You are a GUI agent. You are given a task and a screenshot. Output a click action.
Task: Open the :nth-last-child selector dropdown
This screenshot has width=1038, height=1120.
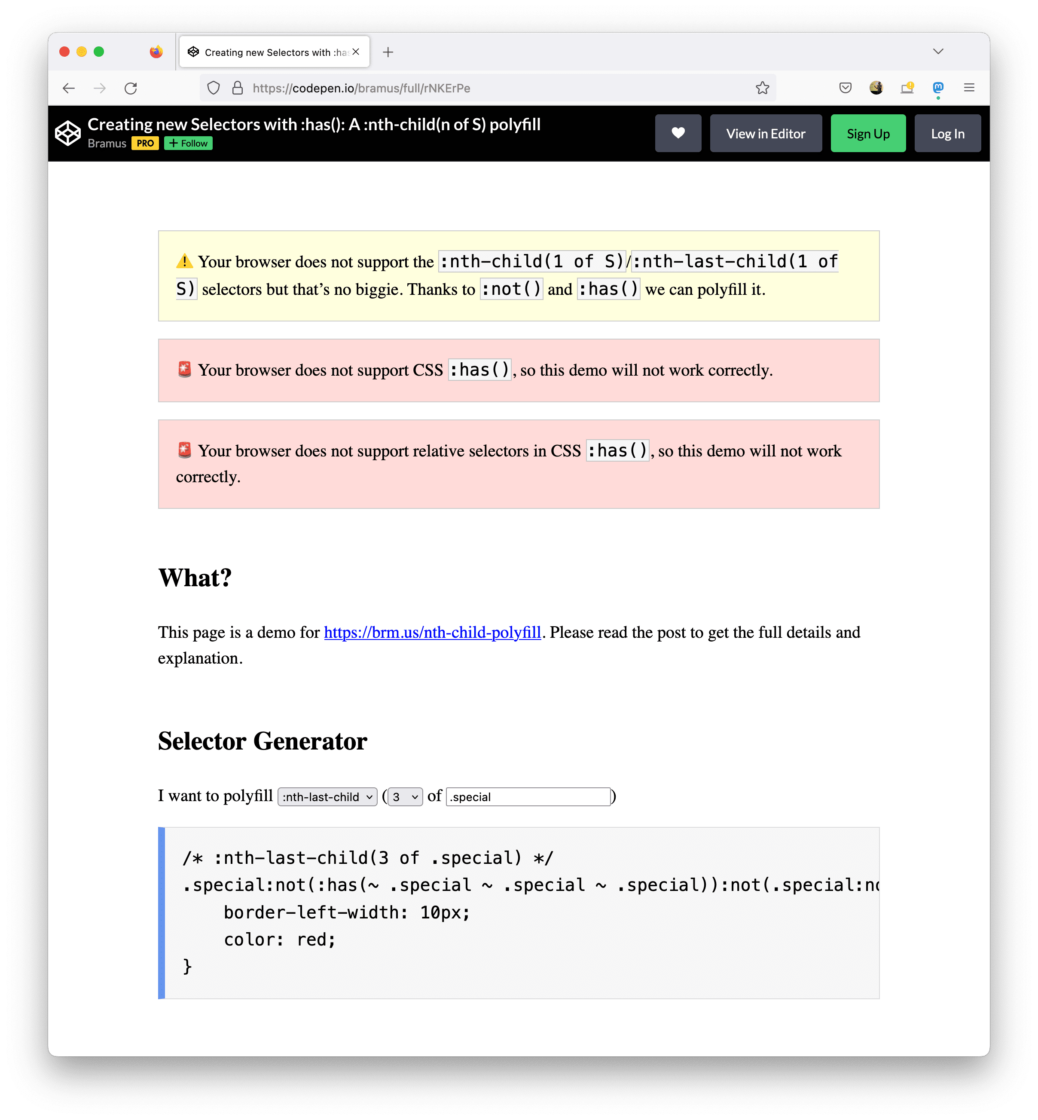[x=327, y=797]
